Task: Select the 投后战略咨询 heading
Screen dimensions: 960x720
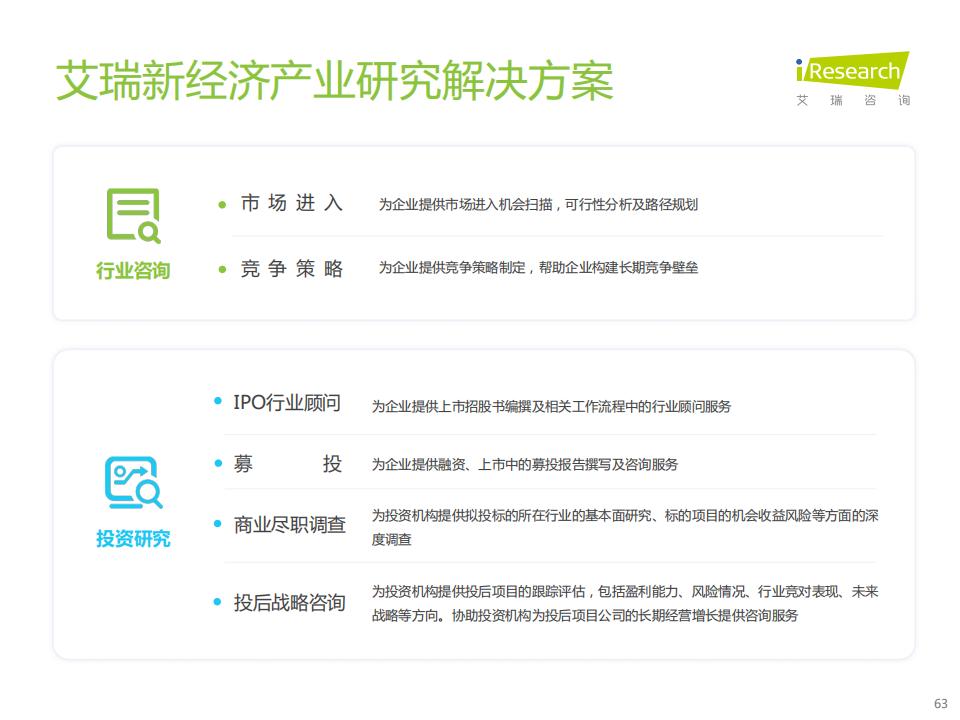Action: (x=289, y=603)
